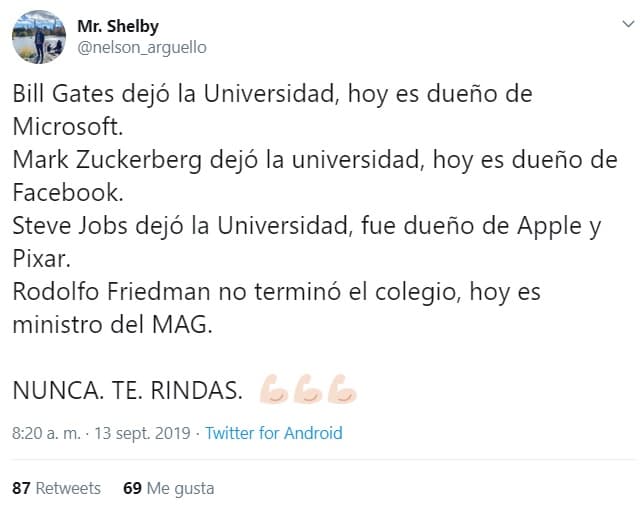This screenshot has width=643, height=507.
Task: Open the Mr. Shelby profile avatar
Action: coord(38,37)
